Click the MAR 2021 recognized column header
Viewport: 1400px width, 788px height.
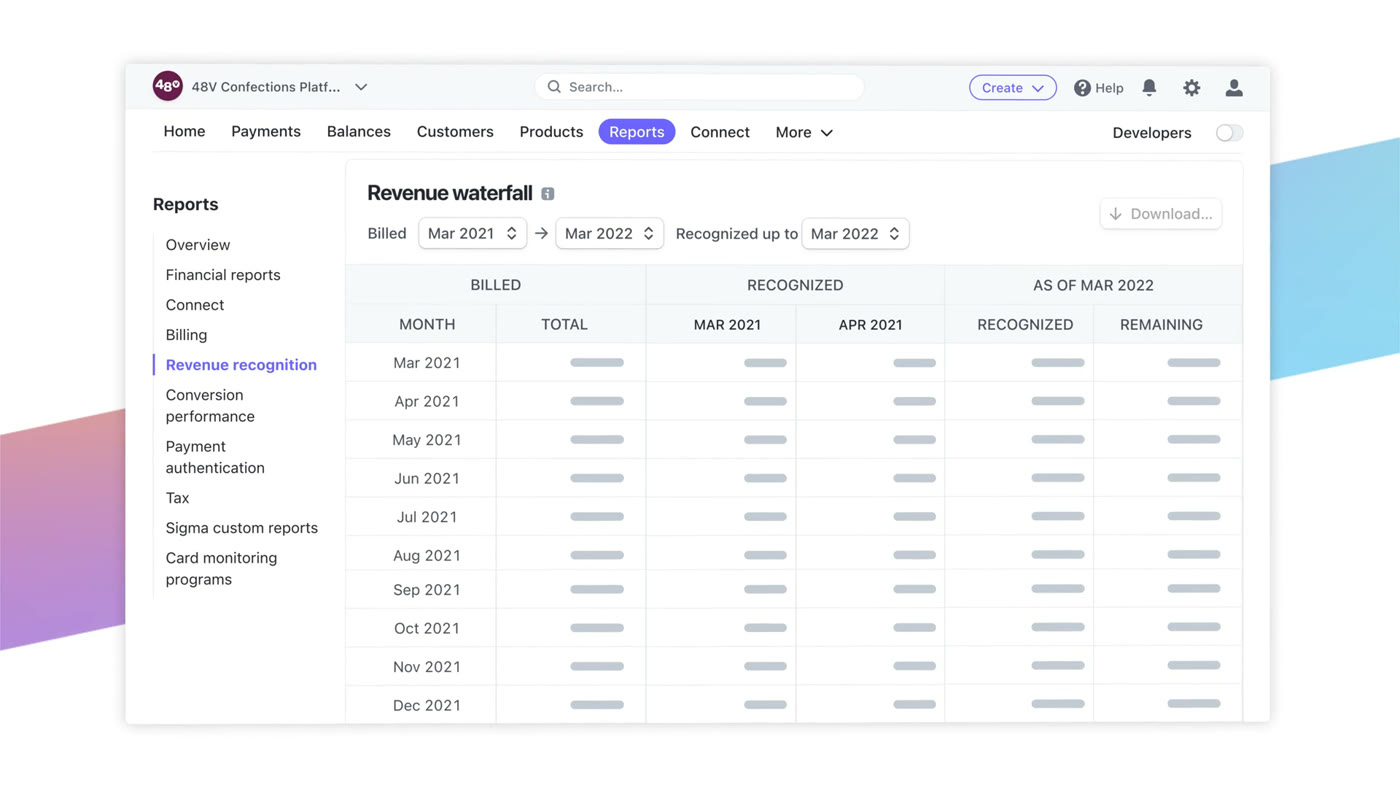tap(727, 324)
